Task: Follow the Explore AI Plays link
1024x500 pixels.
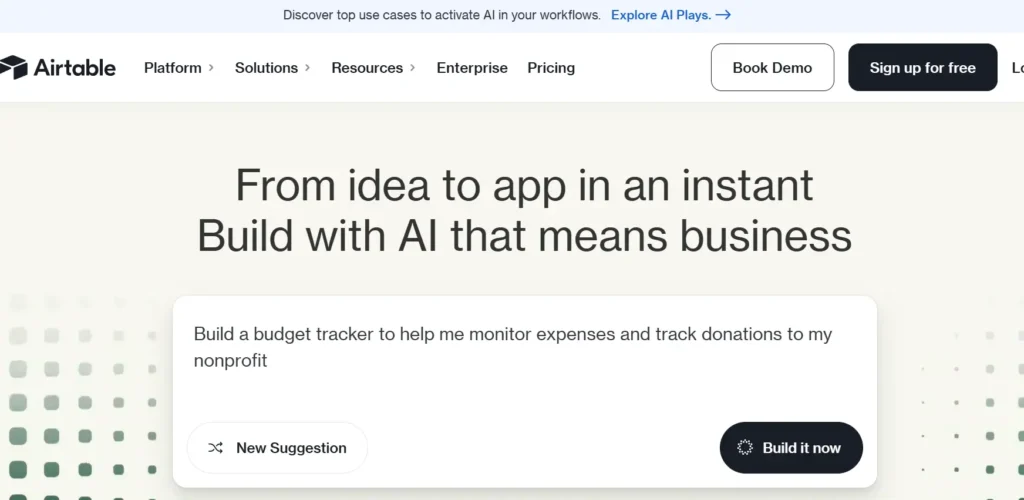Action: click(x=661, y=15)
